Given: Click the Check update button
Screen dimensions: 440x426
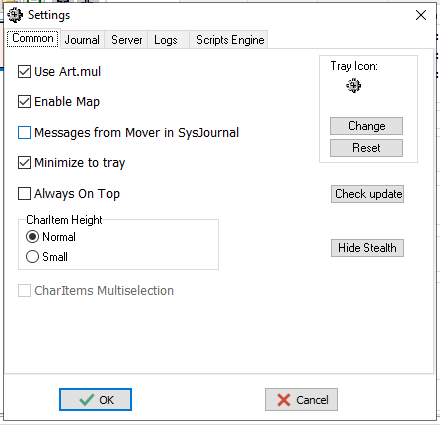Looking at the screenshot, I should [x=367, y=194].
